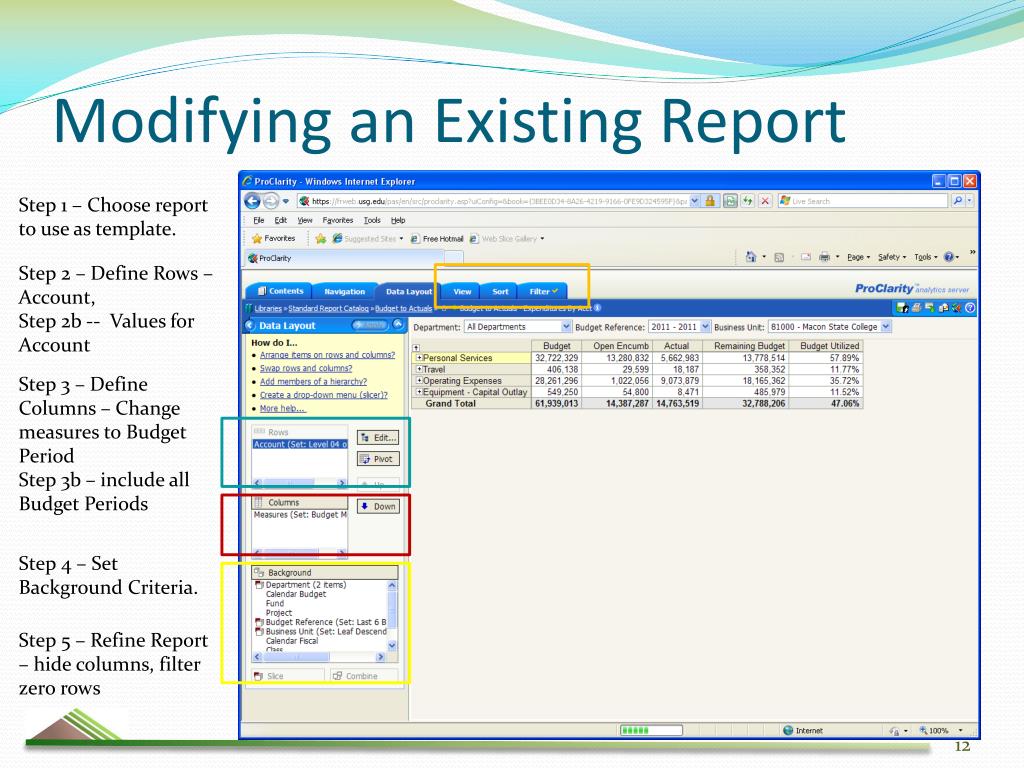Expand the Operating Expenses row

click(419, 381)
